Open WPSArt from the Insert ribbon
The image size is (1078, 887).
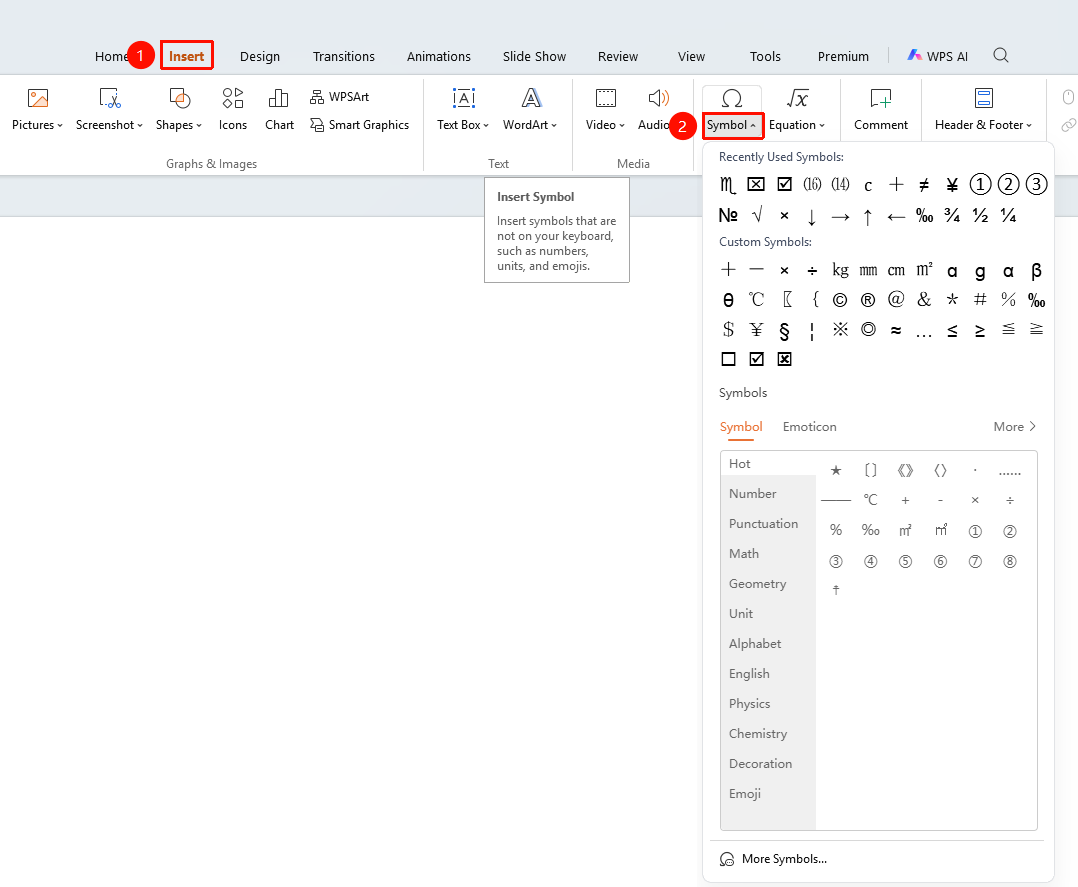click(x=340, y=97)
